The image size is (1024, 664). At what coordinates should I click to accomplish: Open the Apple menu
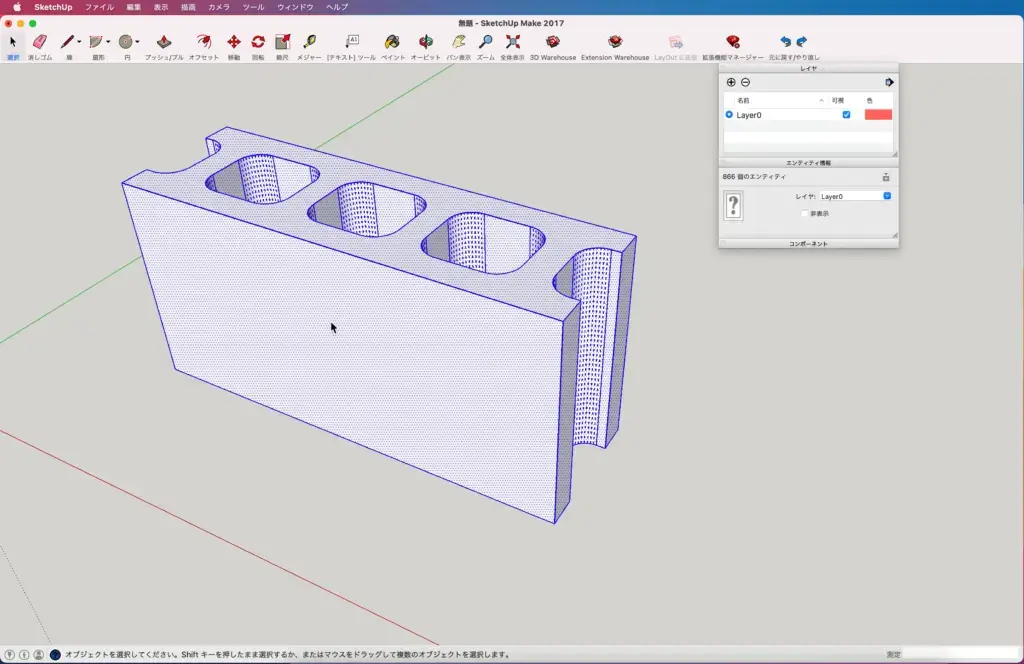(x=17, y=7)
